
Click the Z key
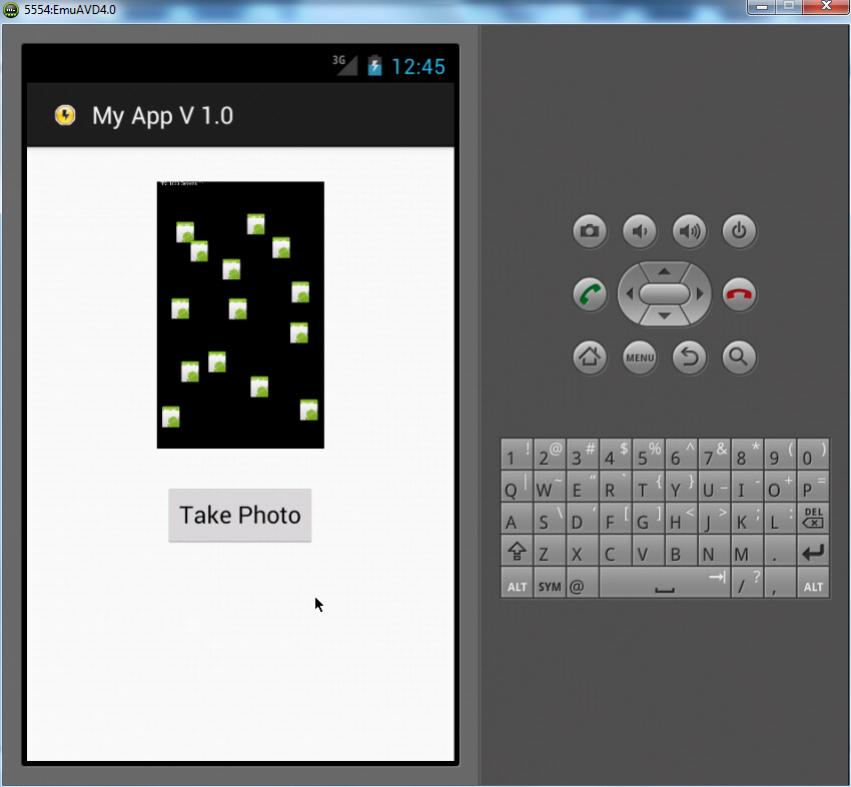coord(549,551)
